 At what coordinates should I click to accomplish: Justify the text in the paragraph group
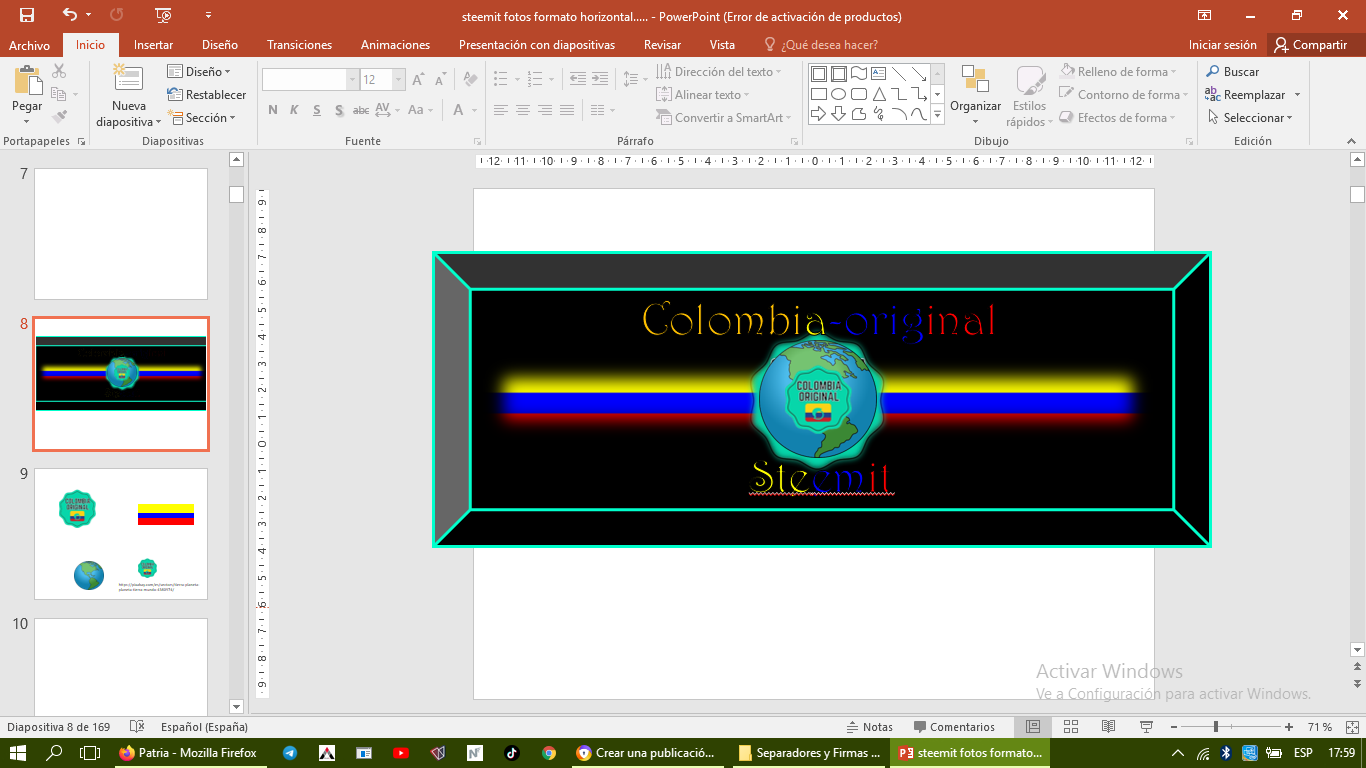coord(567,110)
